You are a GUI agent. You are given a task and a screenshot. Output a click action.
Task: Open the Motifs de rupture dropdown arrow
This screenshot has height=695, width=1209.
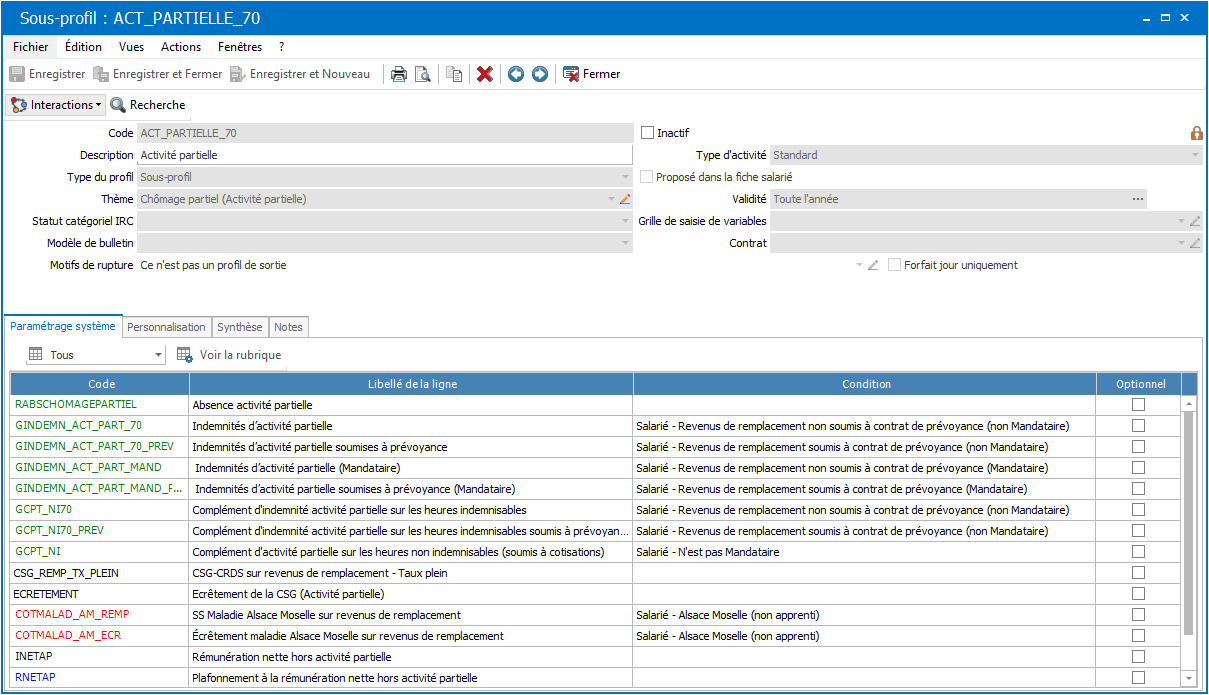[859, 265]
